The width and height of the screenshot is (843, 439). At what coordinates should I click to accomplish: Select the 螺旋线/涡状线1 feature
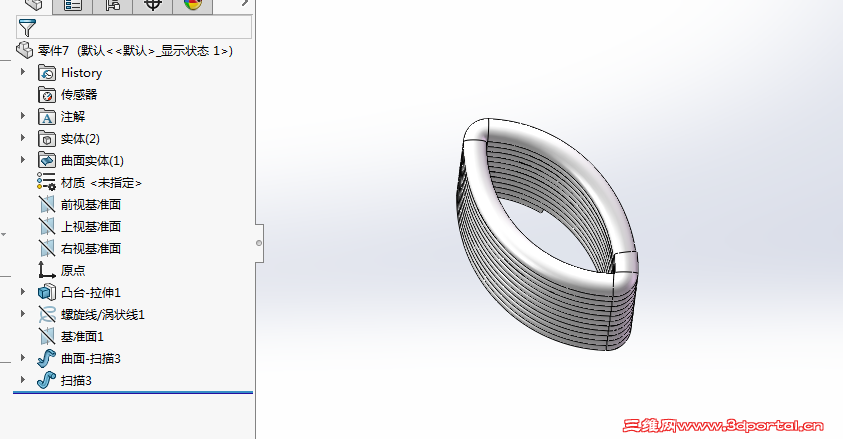tap(103, 315)
